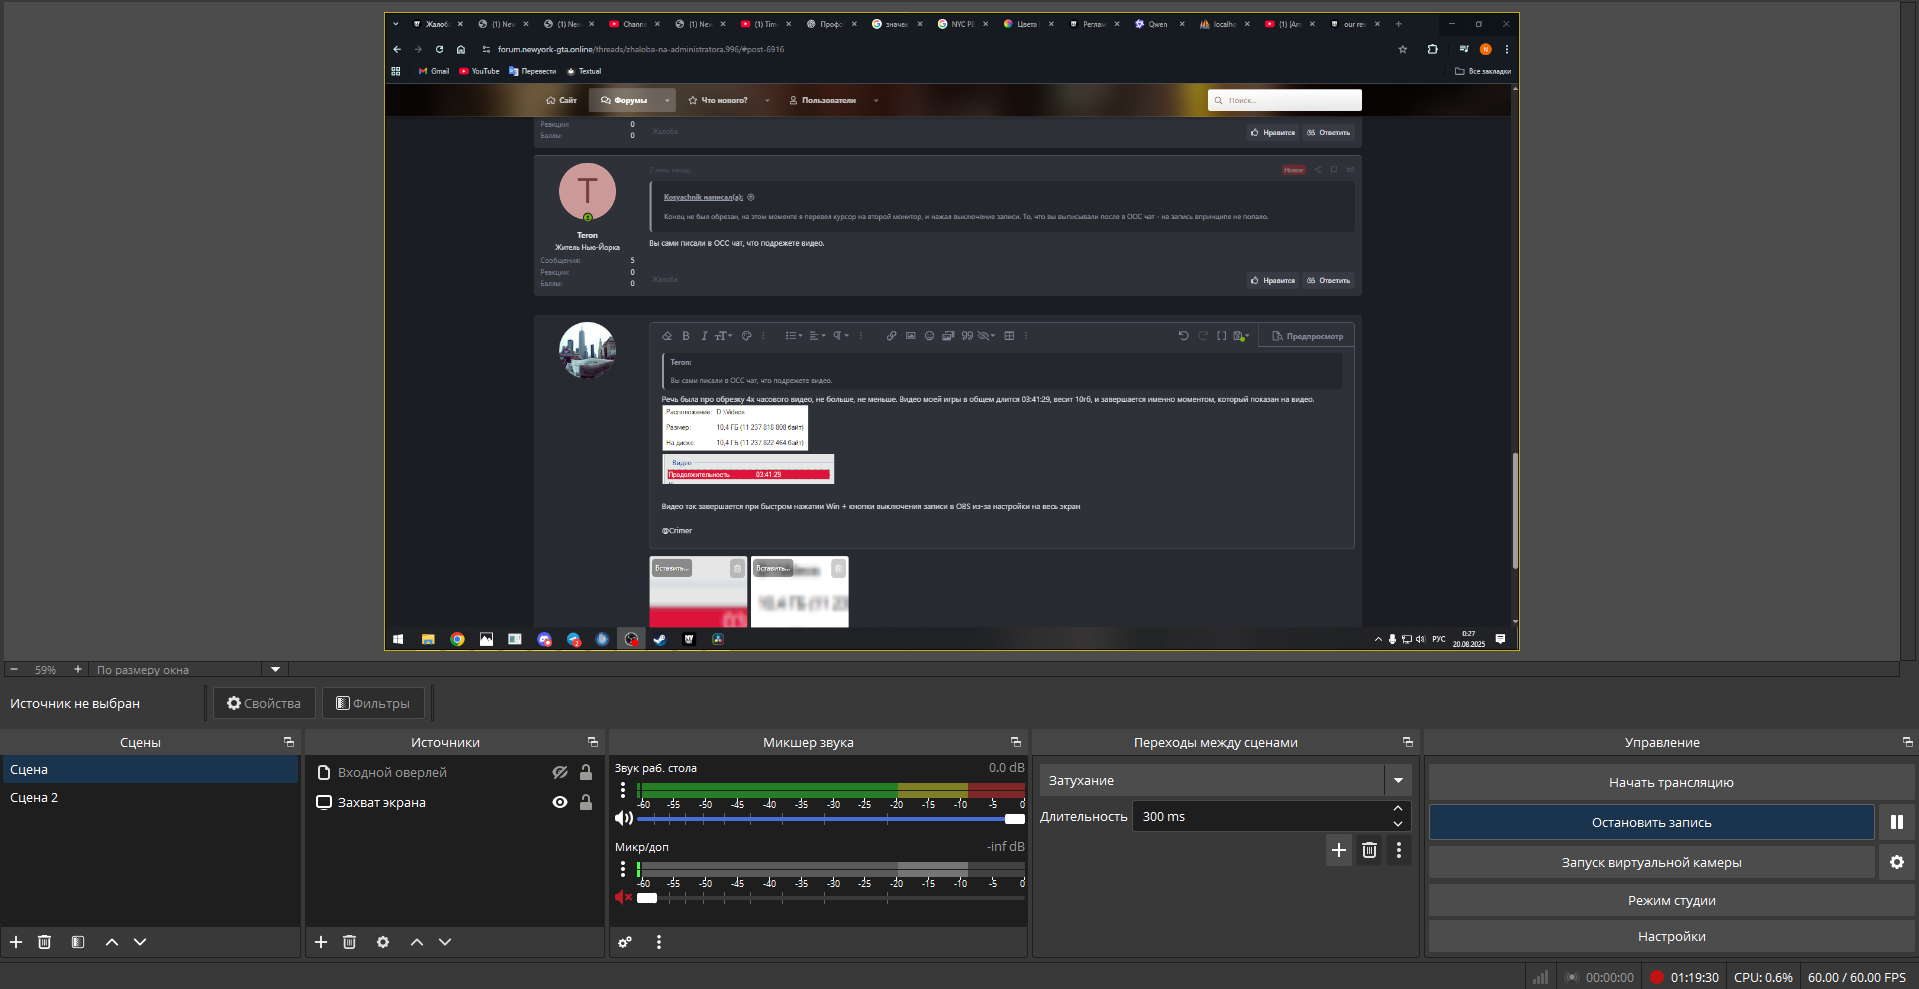
Task: Add a new scene with plus icon
Action: 16,942
